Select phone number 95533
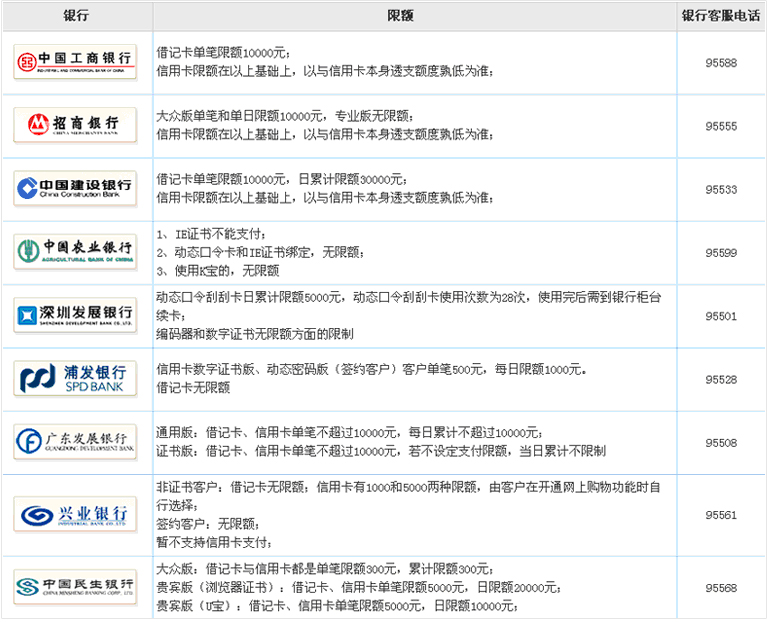This screenshot has height=622, width=767. click(x=721, y=189)
